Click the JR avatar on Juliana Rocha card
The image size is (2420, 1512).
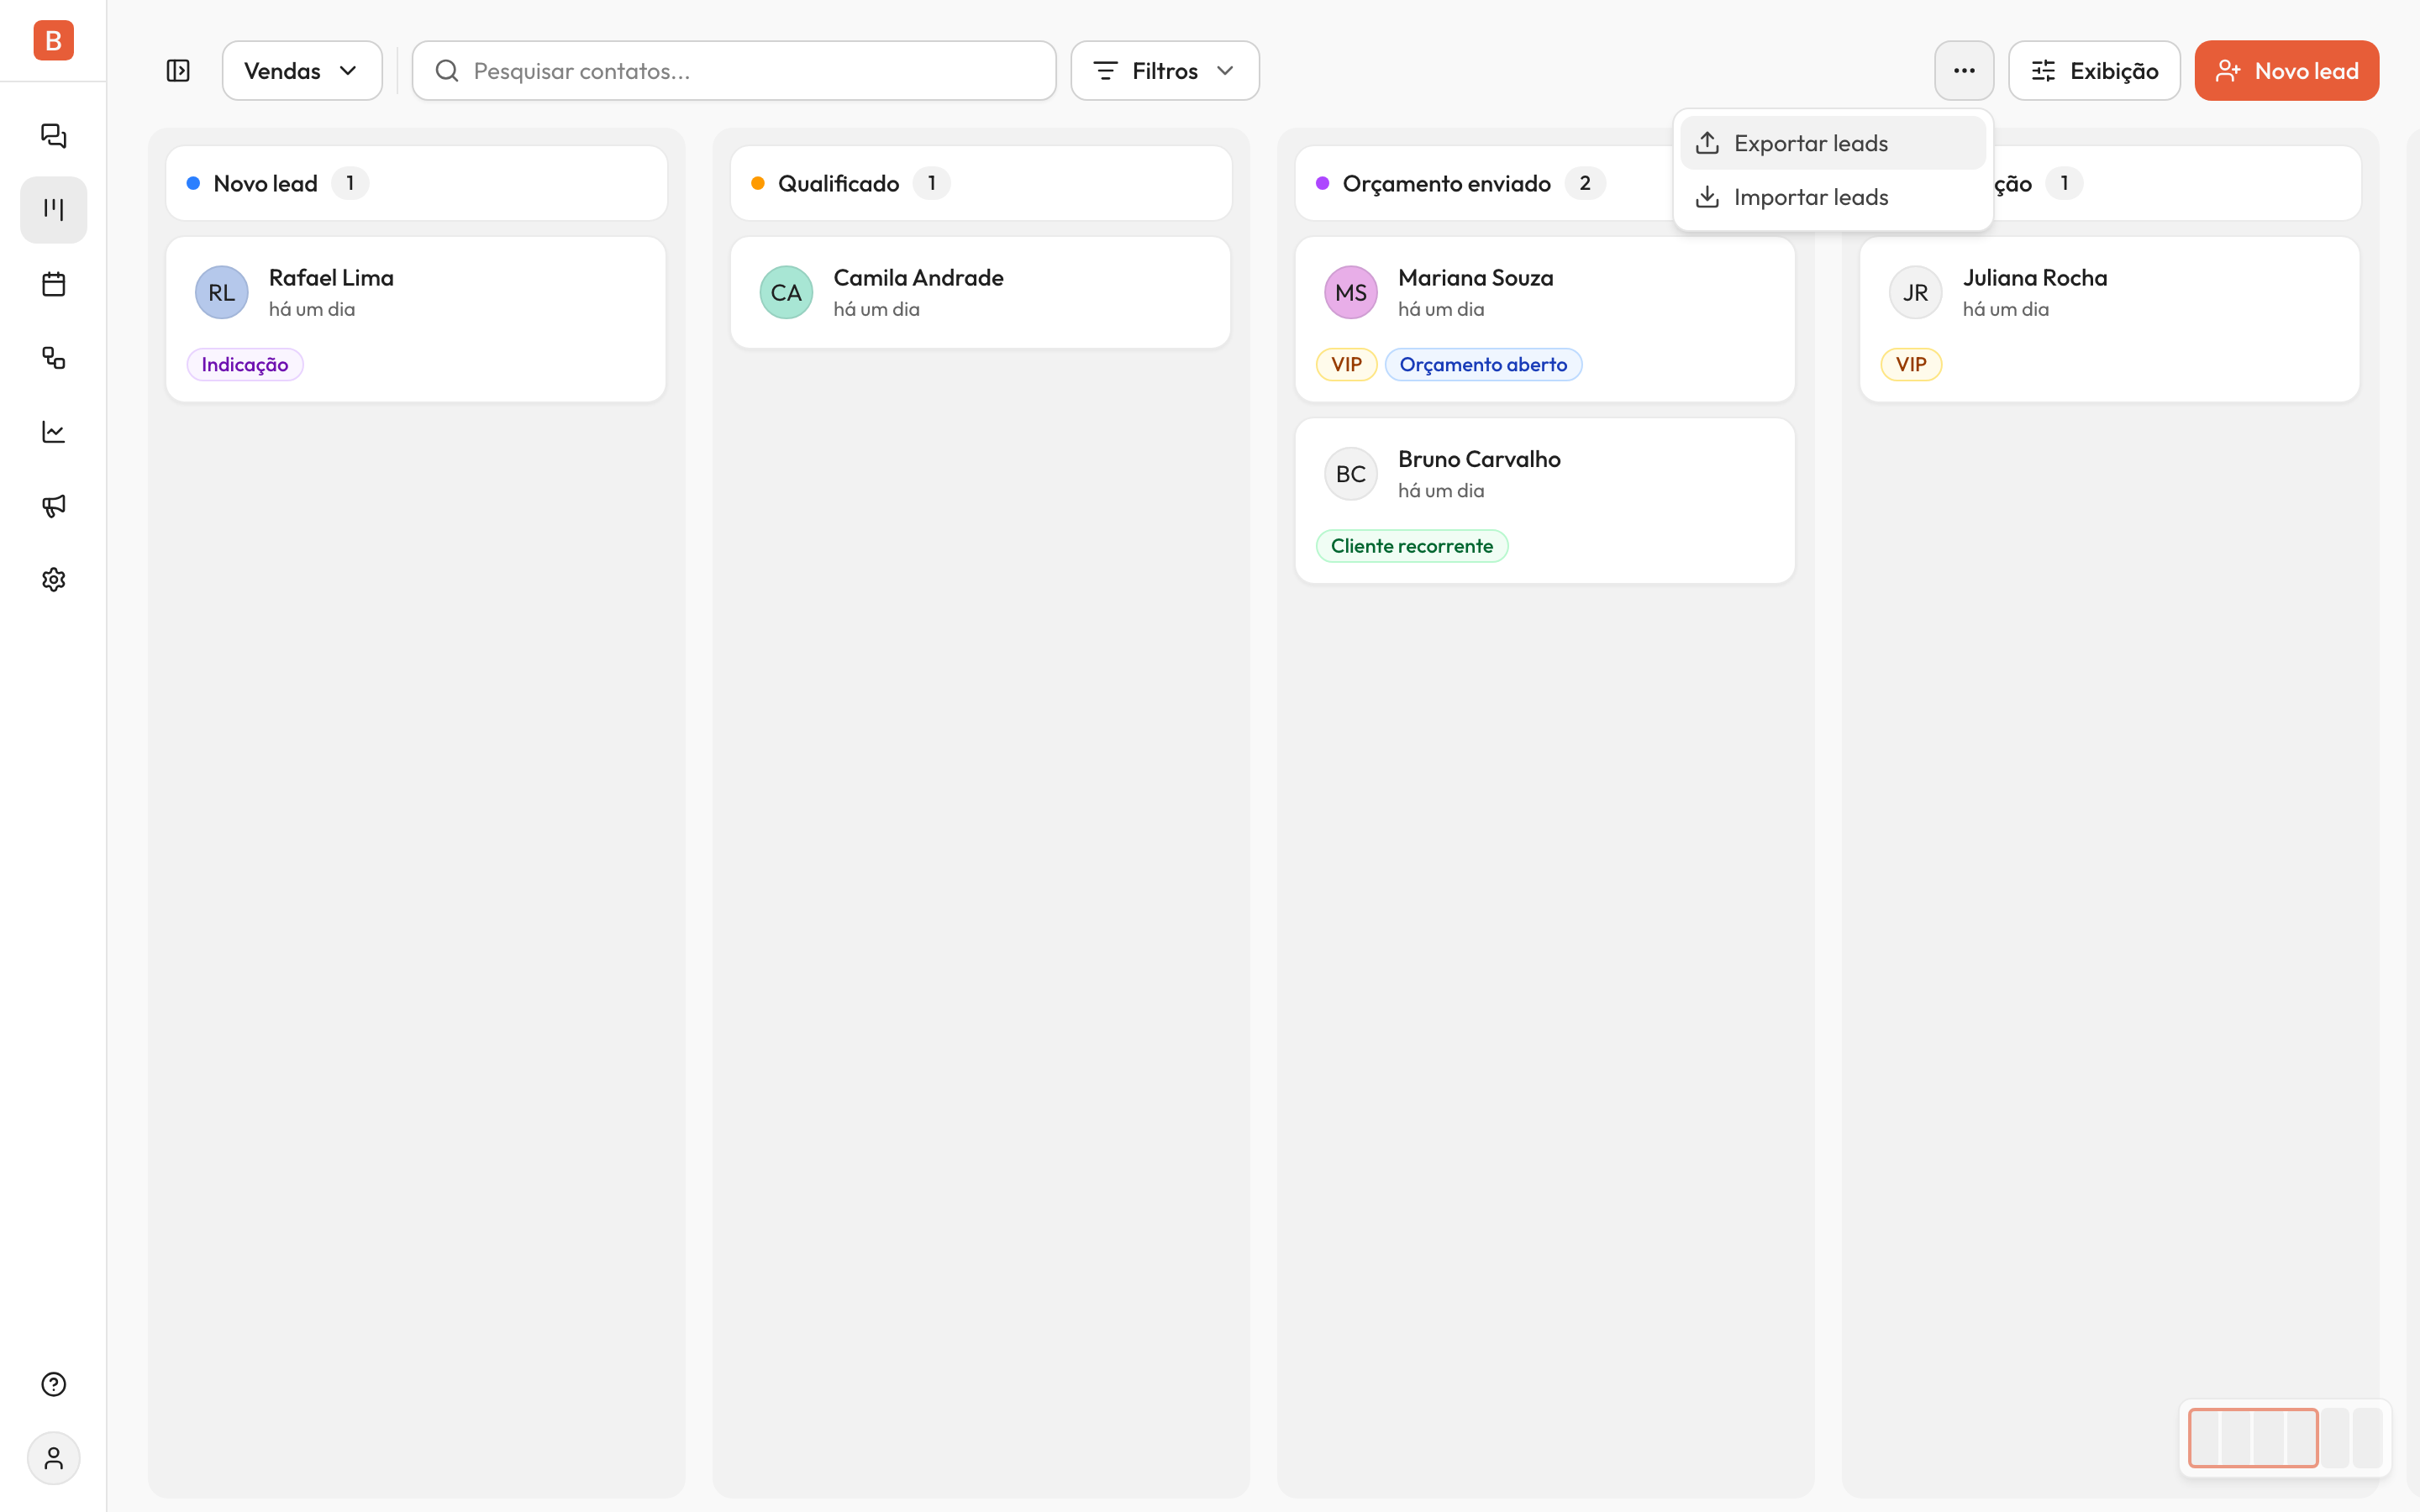[1915, 292]
